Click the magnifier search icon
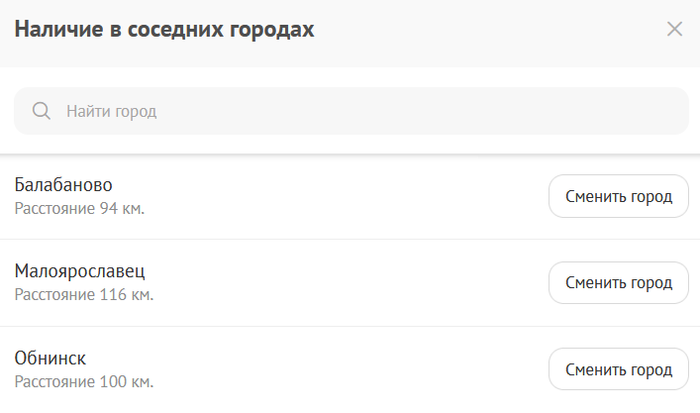Image resolution: width=700 pixels, height=413 pixels. coord(42,111)
